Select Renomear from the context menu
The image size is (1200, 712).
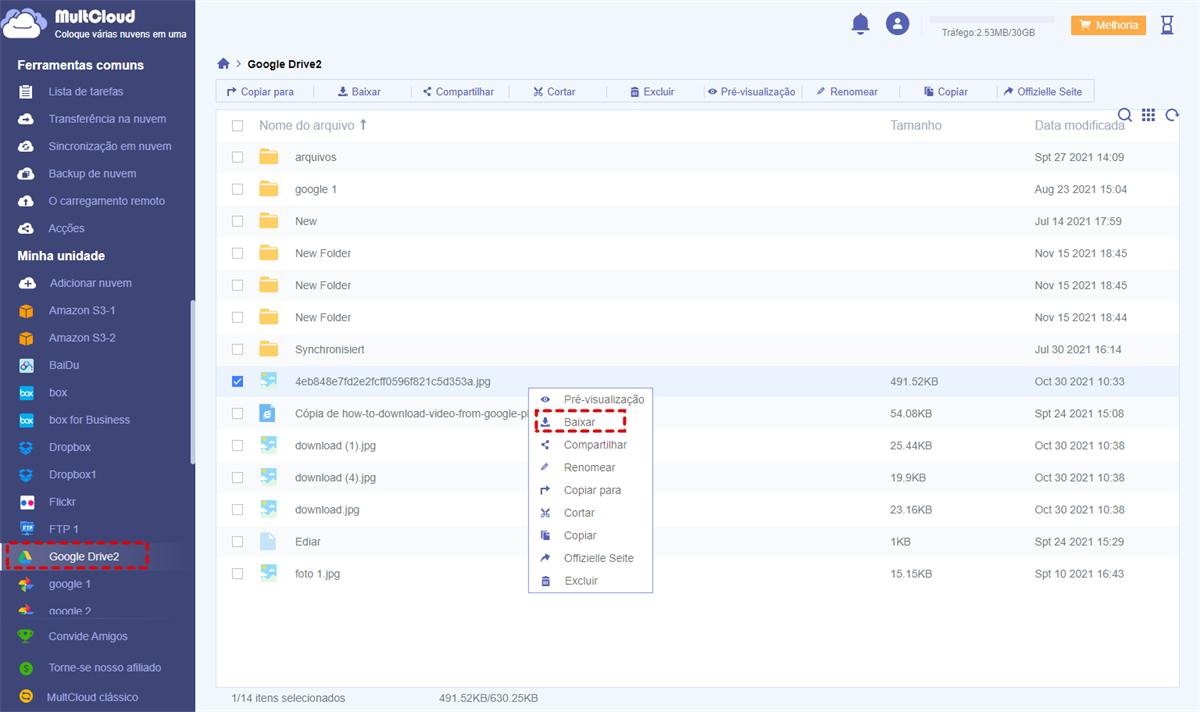click(589, 467)
